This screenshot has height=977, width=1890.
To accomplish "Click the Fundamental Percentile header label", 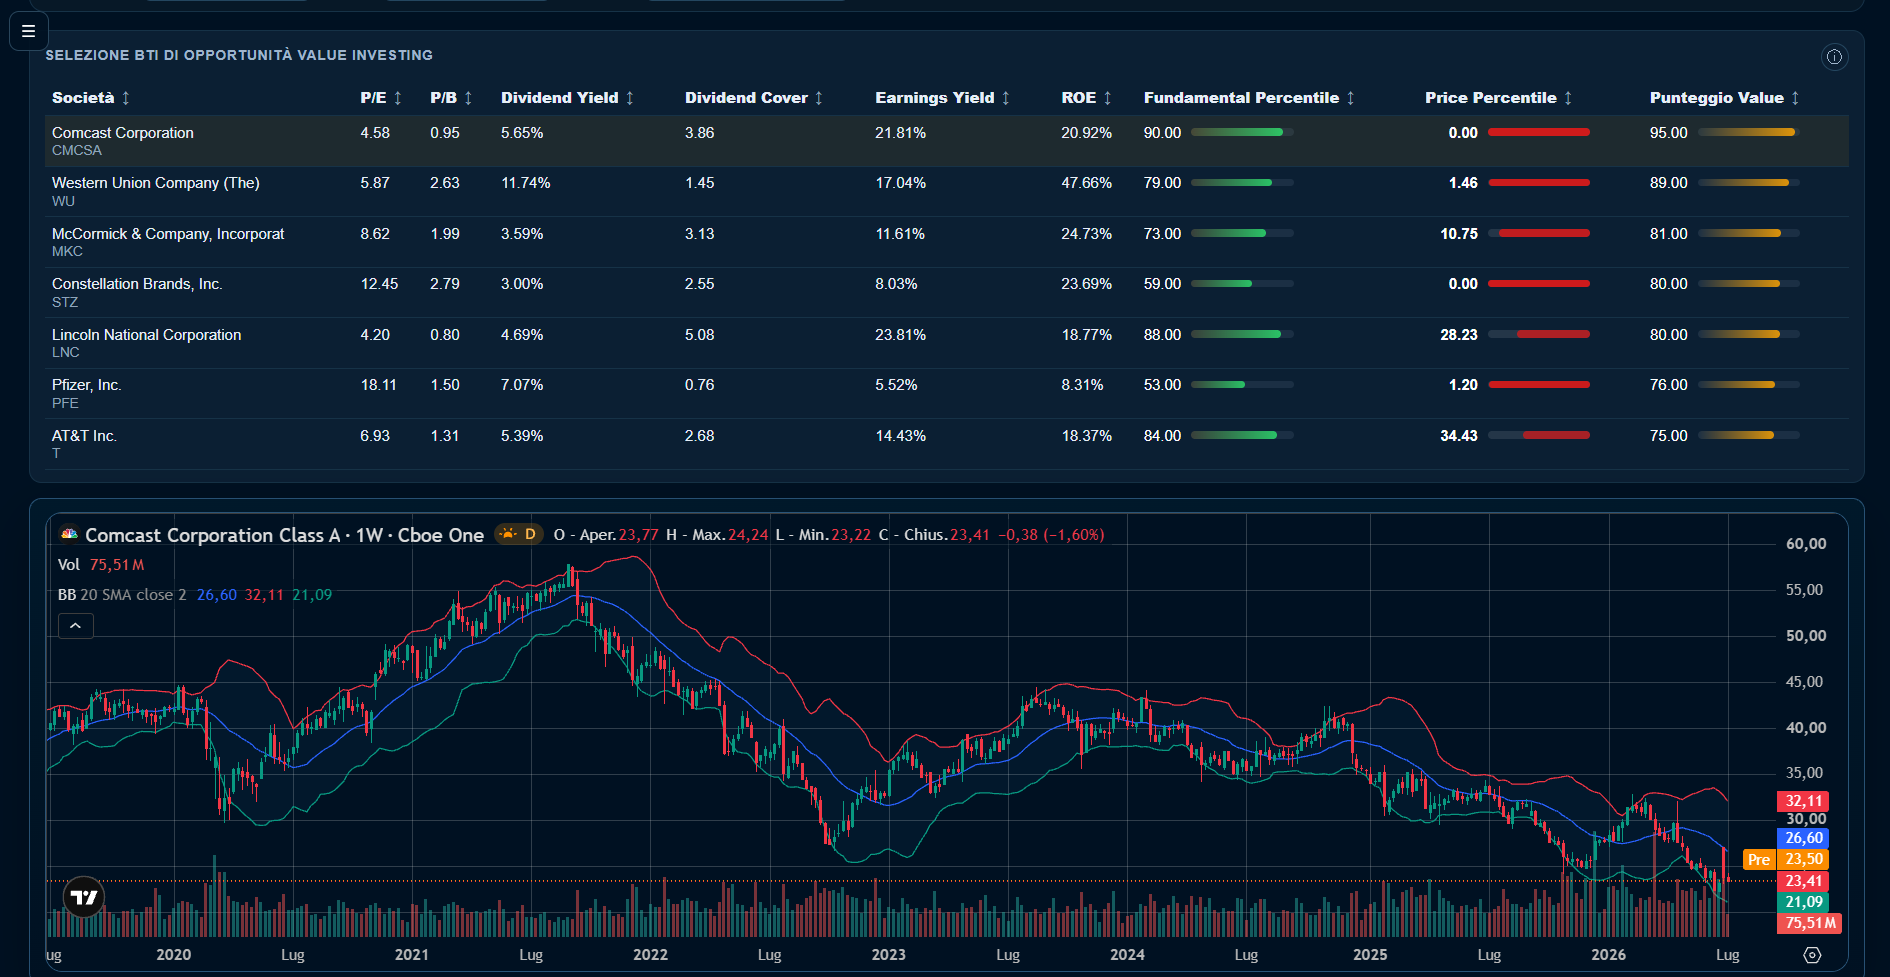I will (1241, 98).
